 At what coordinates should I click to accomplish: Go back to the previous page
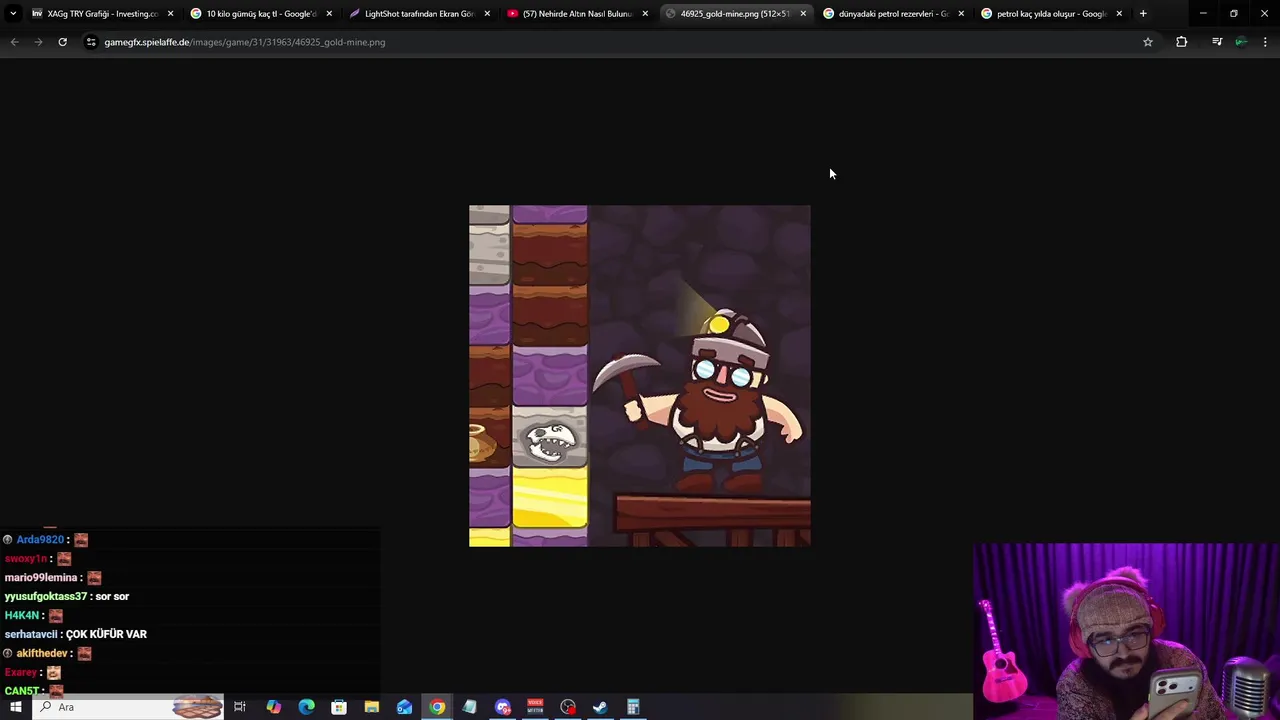click(x=14, y=42)
